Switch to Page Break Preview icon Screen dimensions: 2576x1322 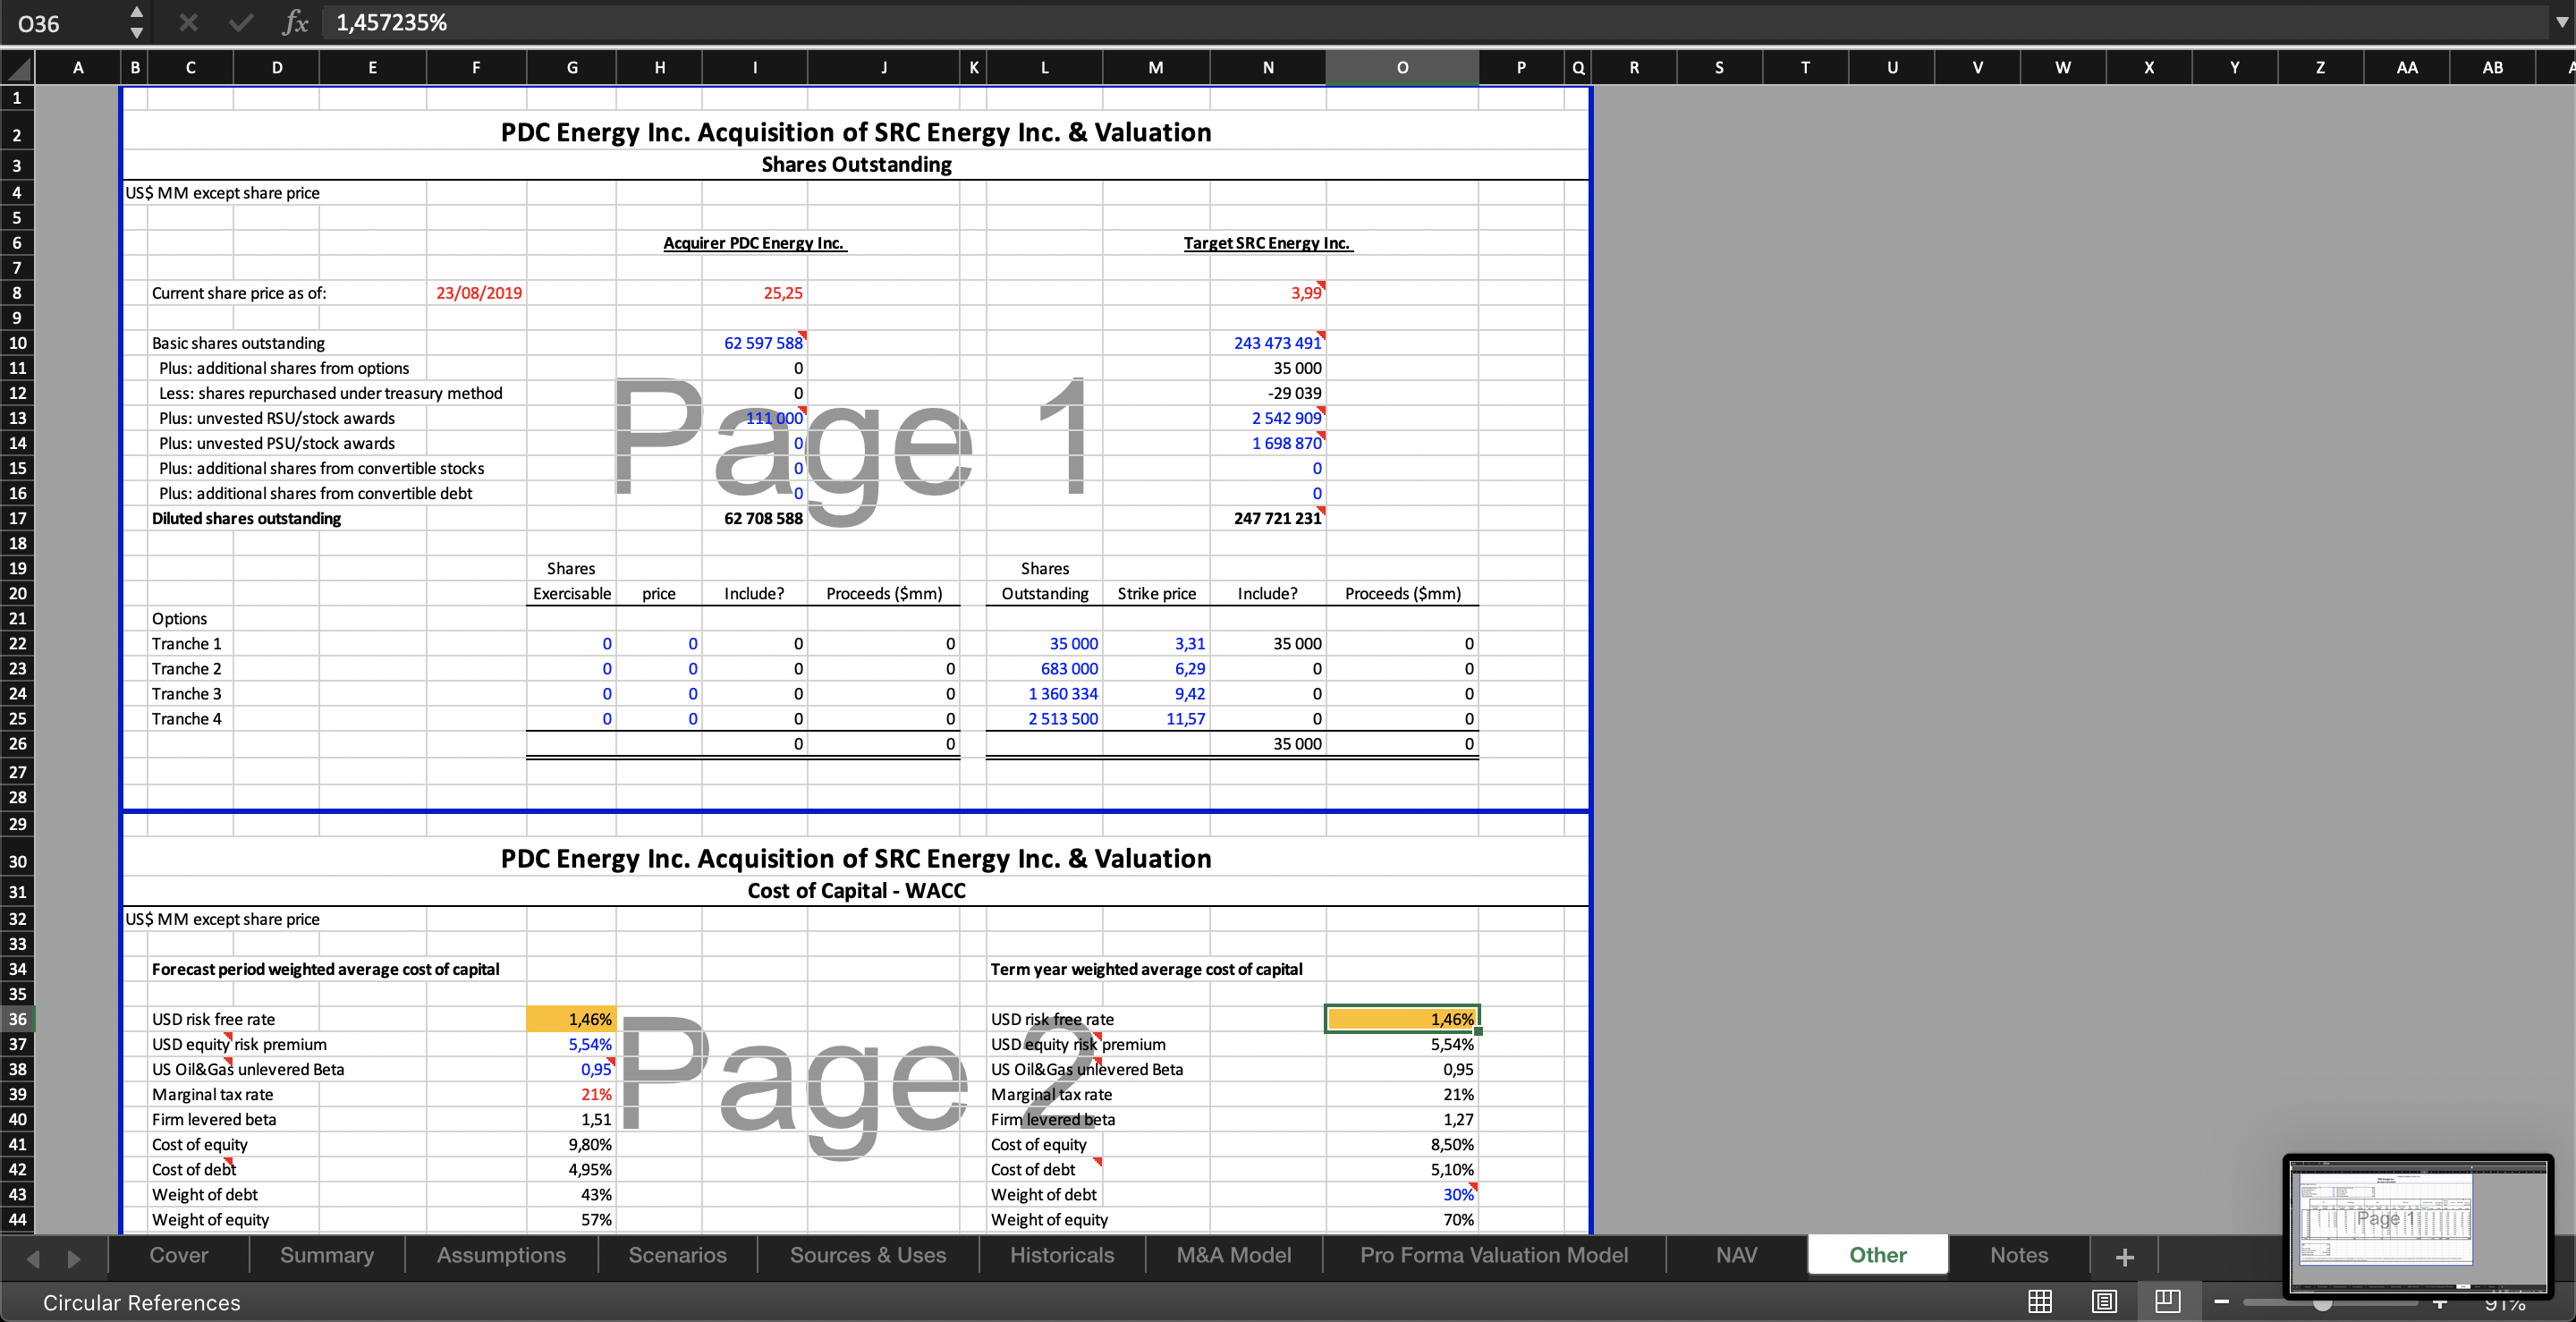pyautogui.click(x=2168, y=1301)
